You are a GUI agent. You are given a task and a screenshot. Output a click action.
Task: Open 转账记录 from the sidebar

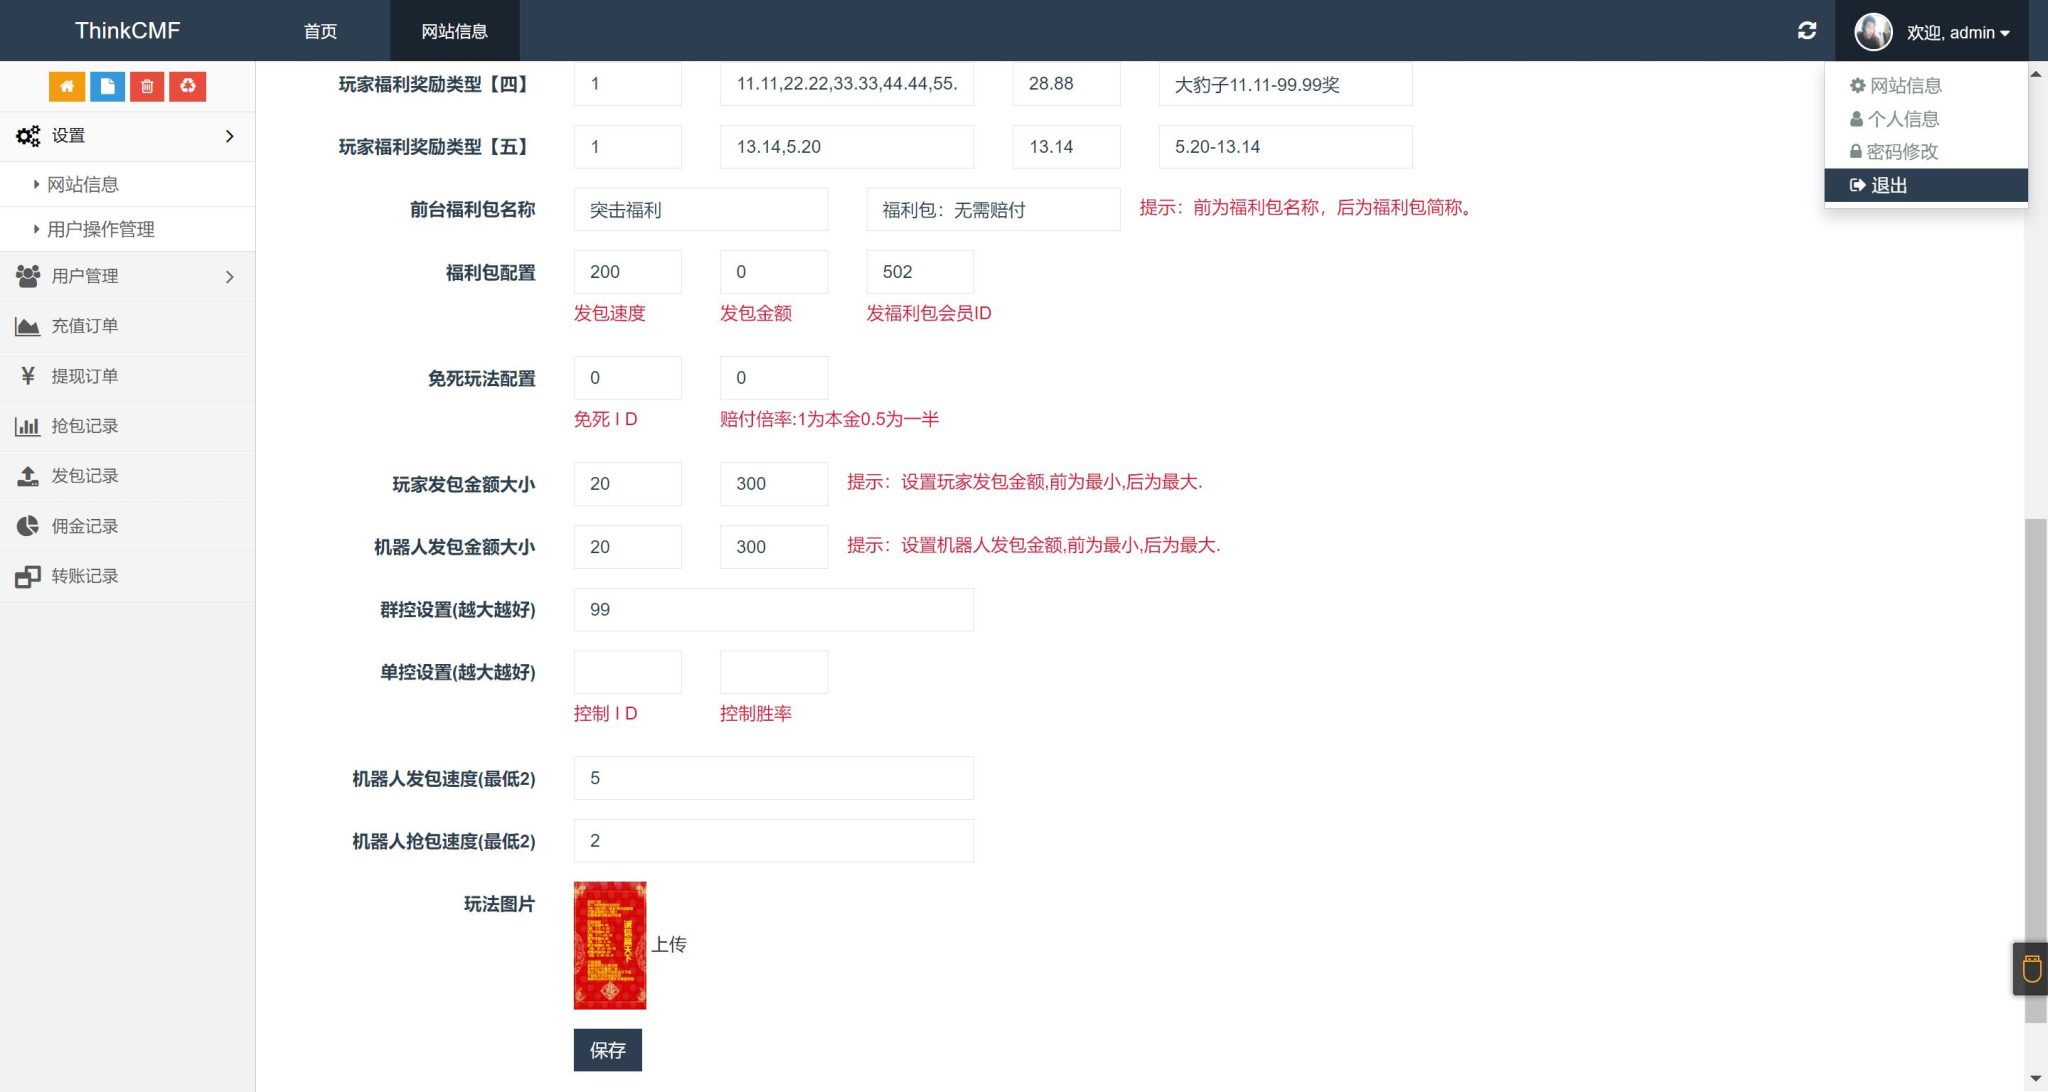pos(85,576)
